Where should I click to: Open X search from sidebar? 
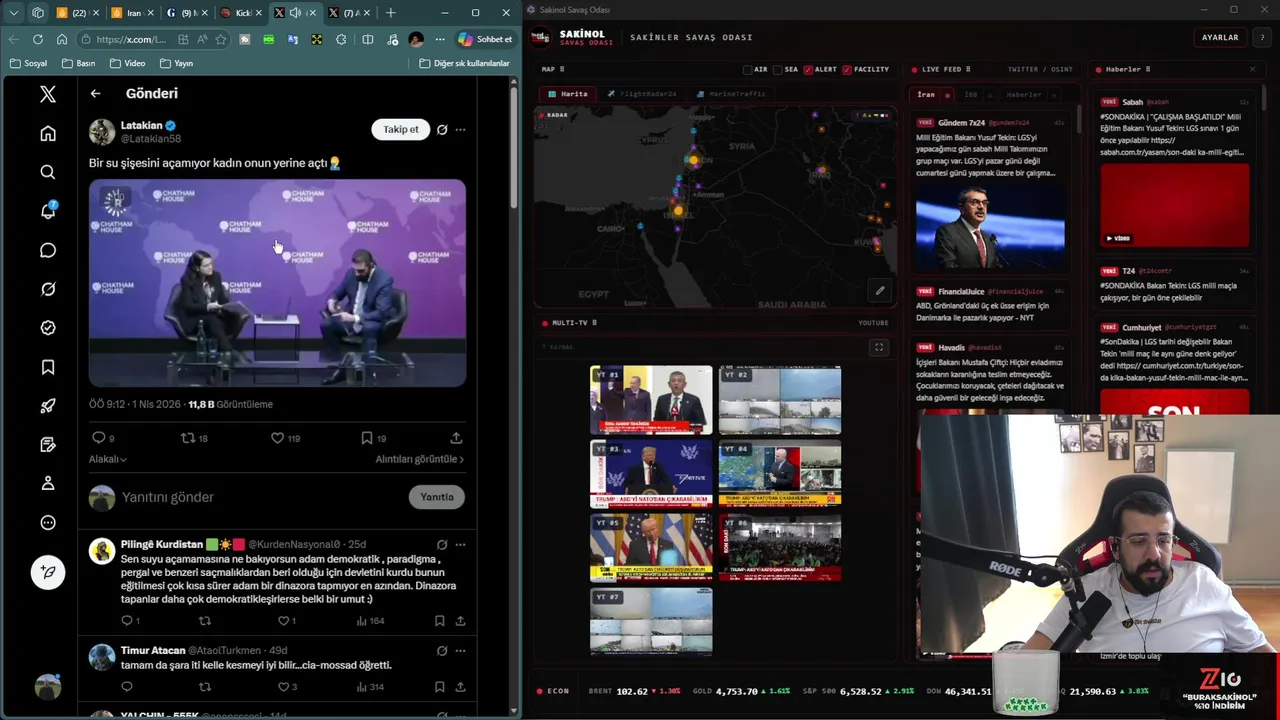coord(48,172)
